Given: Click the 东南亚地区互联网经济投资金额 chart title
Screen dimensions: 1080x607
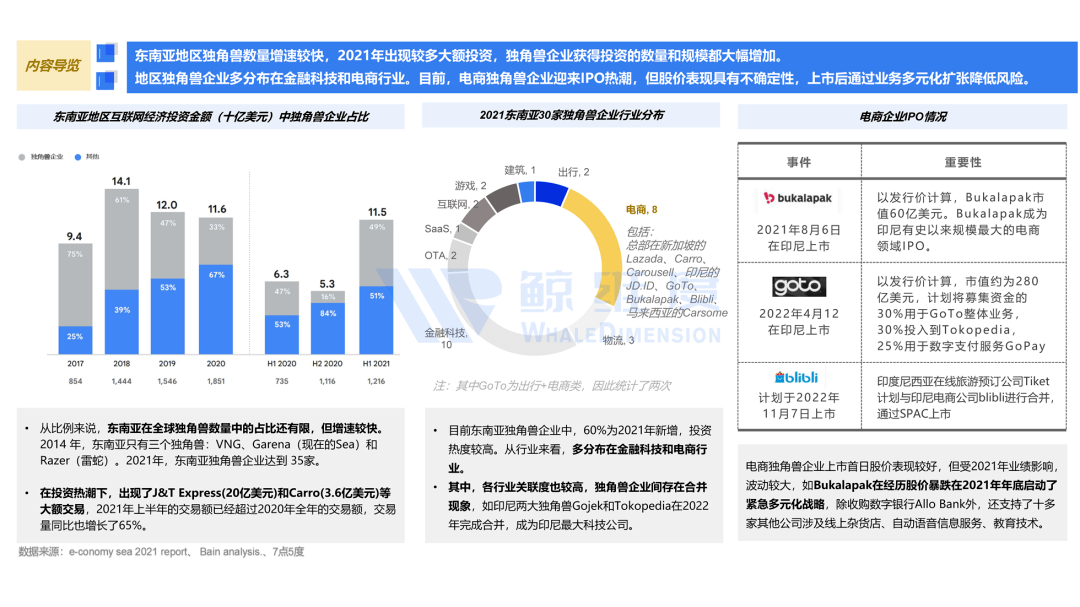Looking at the screenshot, I should (211, 117).
